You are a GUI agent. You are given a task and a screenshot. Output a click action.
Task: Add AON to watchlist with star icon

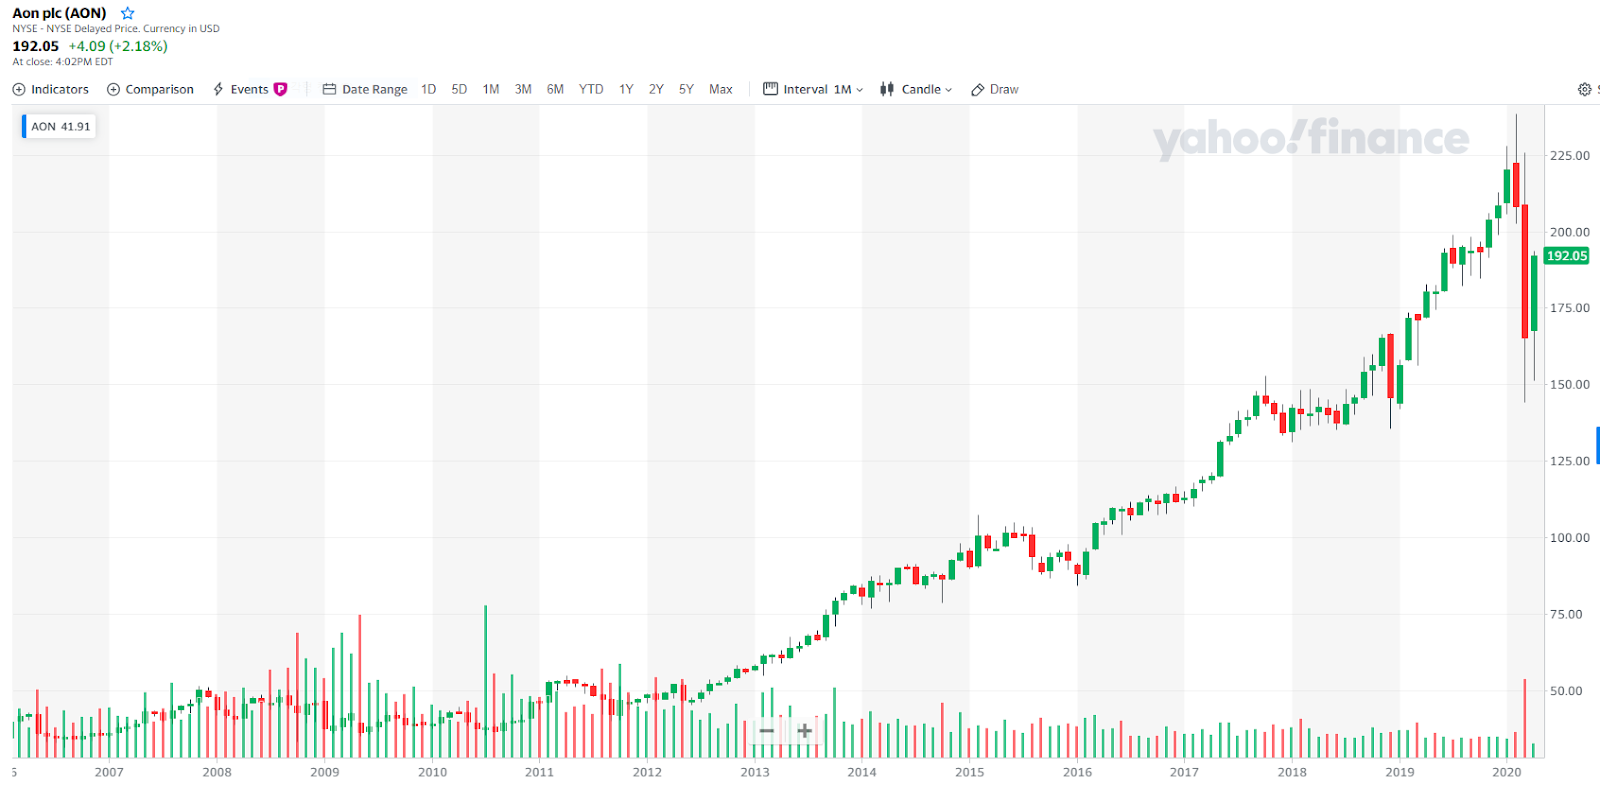[127, 13]
